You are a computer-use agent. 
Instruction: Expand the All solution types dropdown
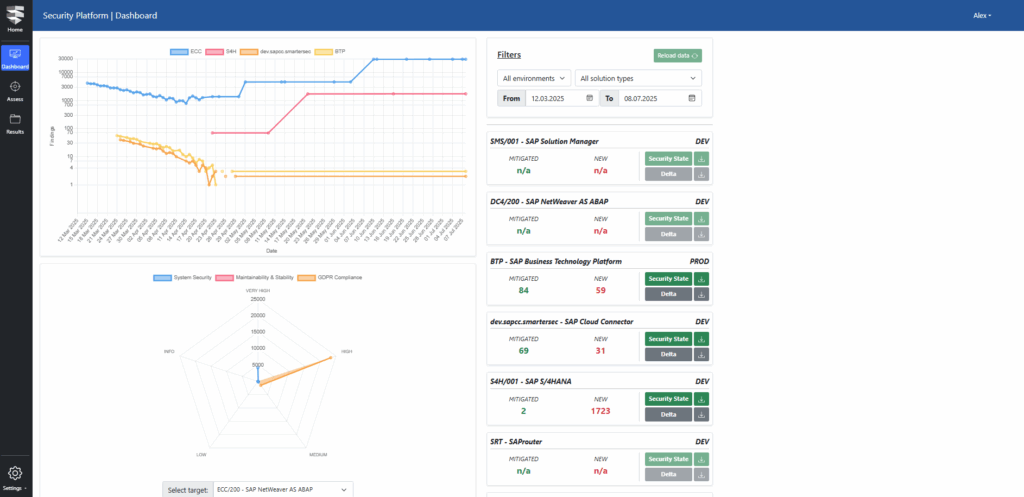click(638, 77)
